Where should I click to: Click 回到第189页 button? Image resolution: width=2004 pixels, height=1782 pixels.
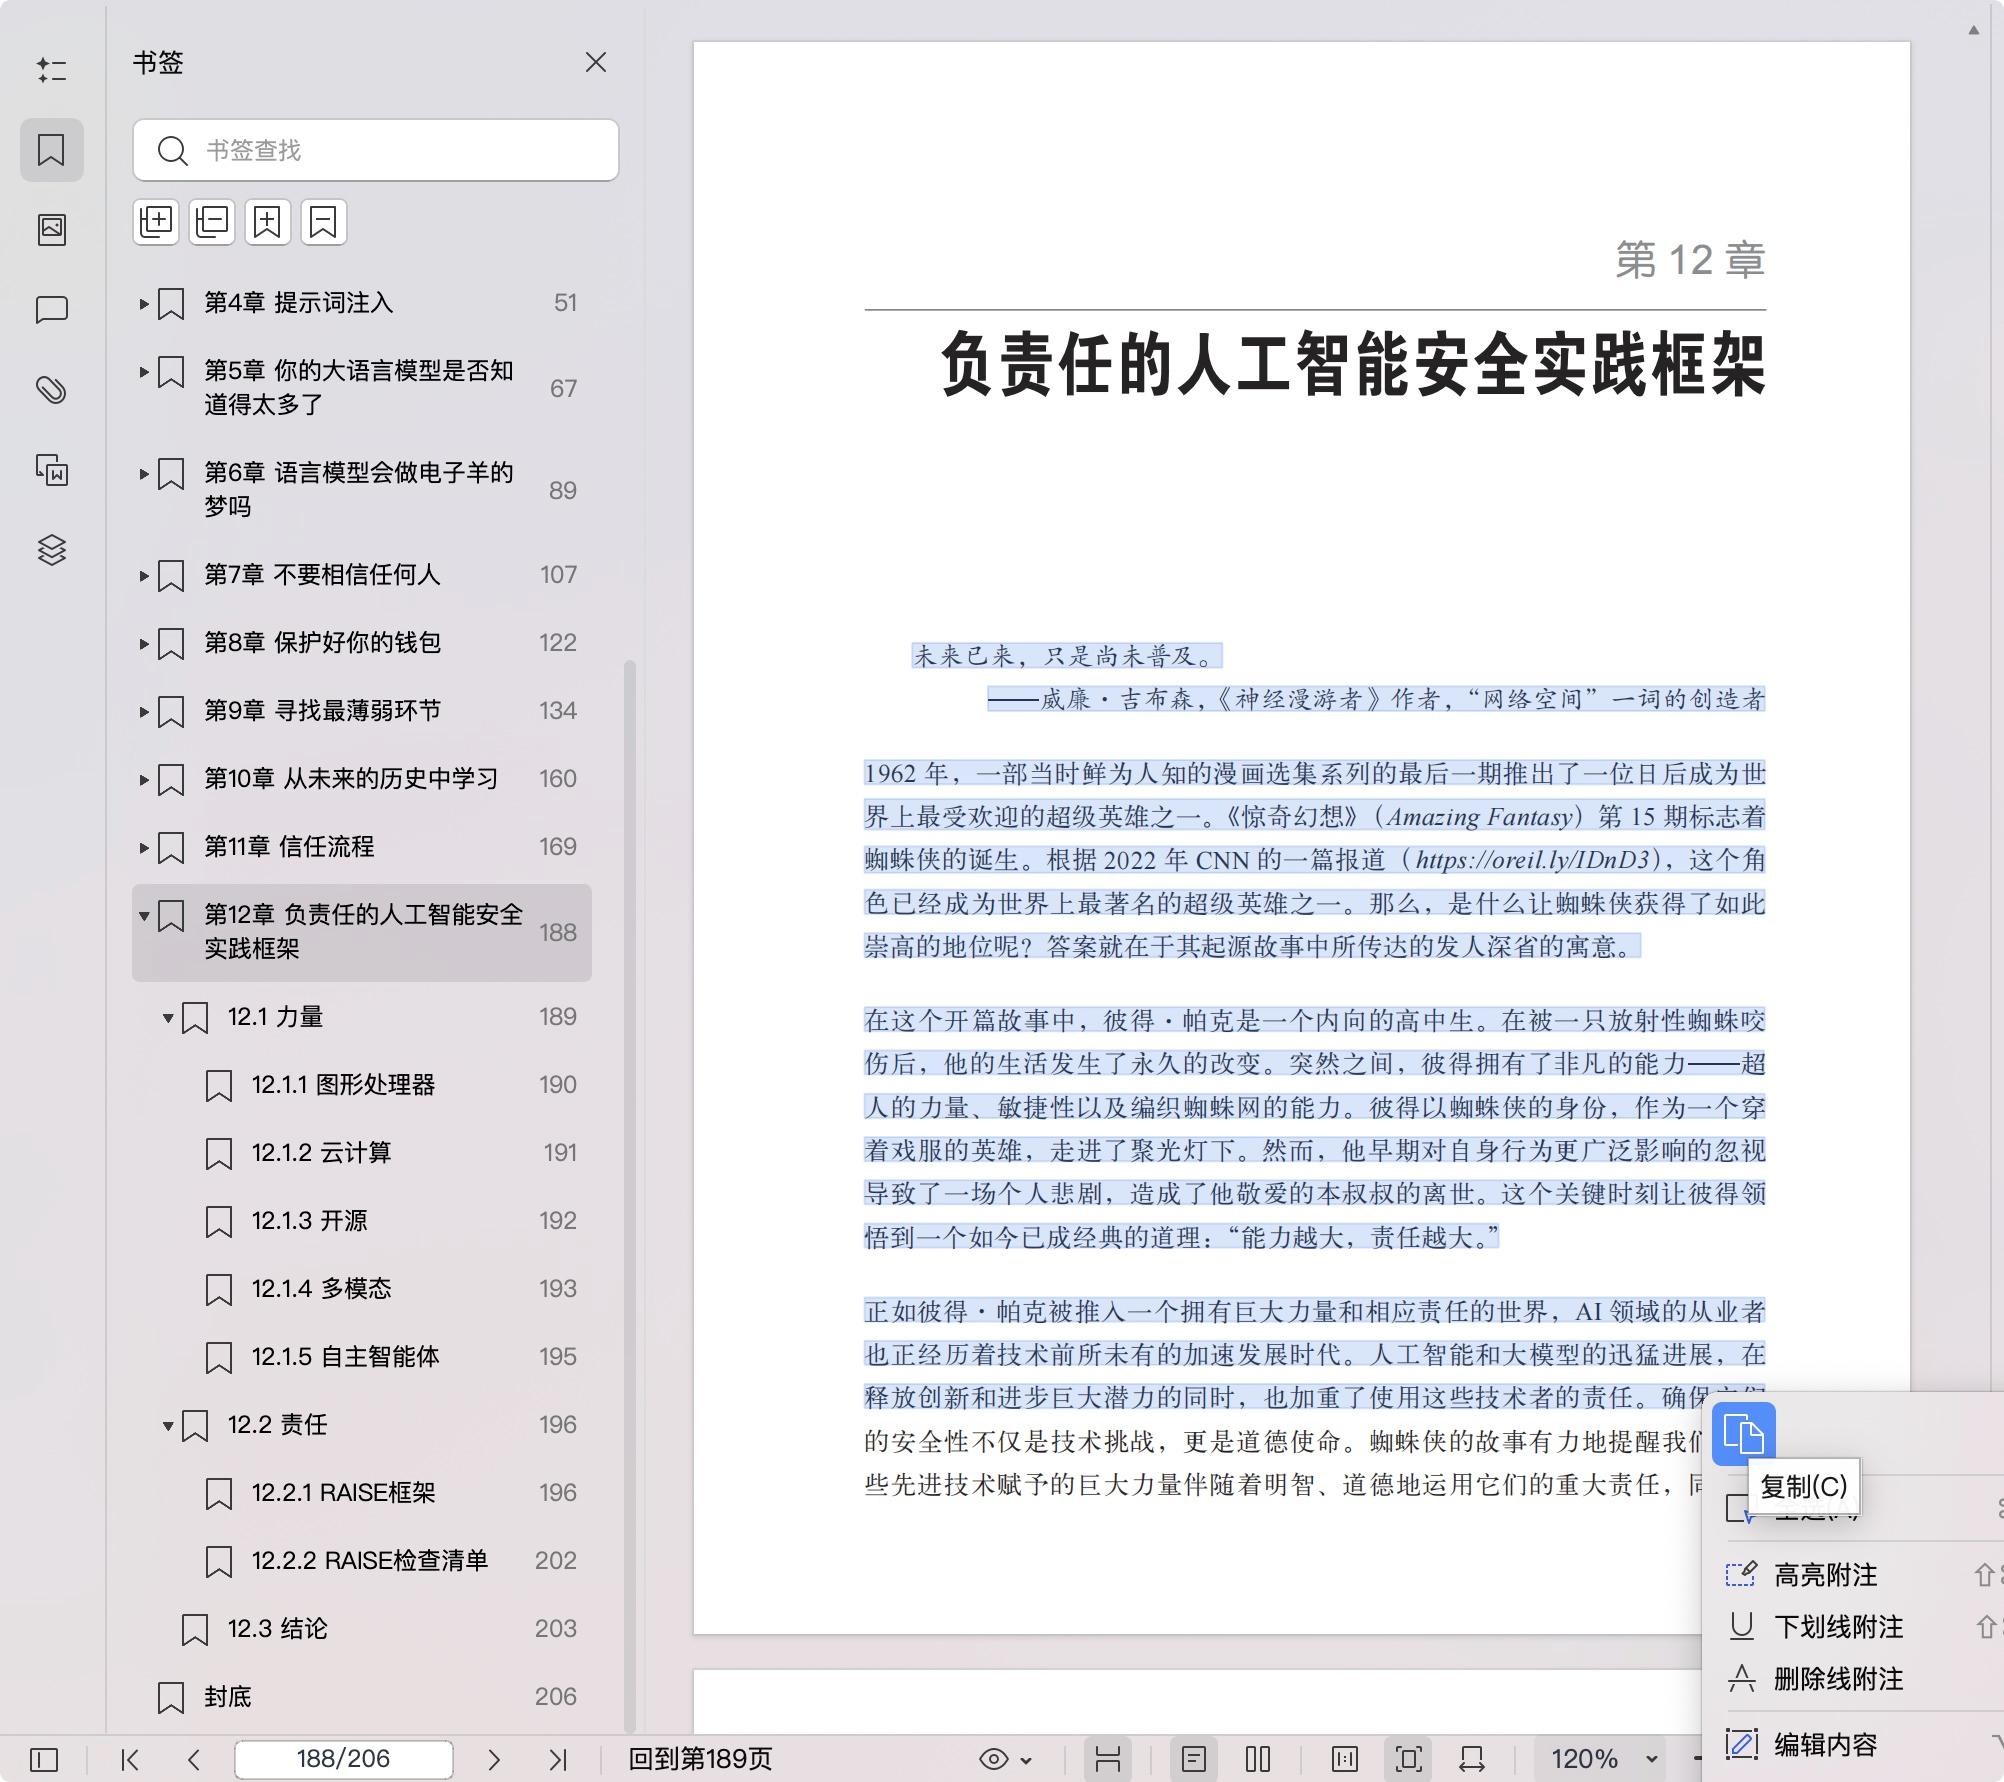700,1759
